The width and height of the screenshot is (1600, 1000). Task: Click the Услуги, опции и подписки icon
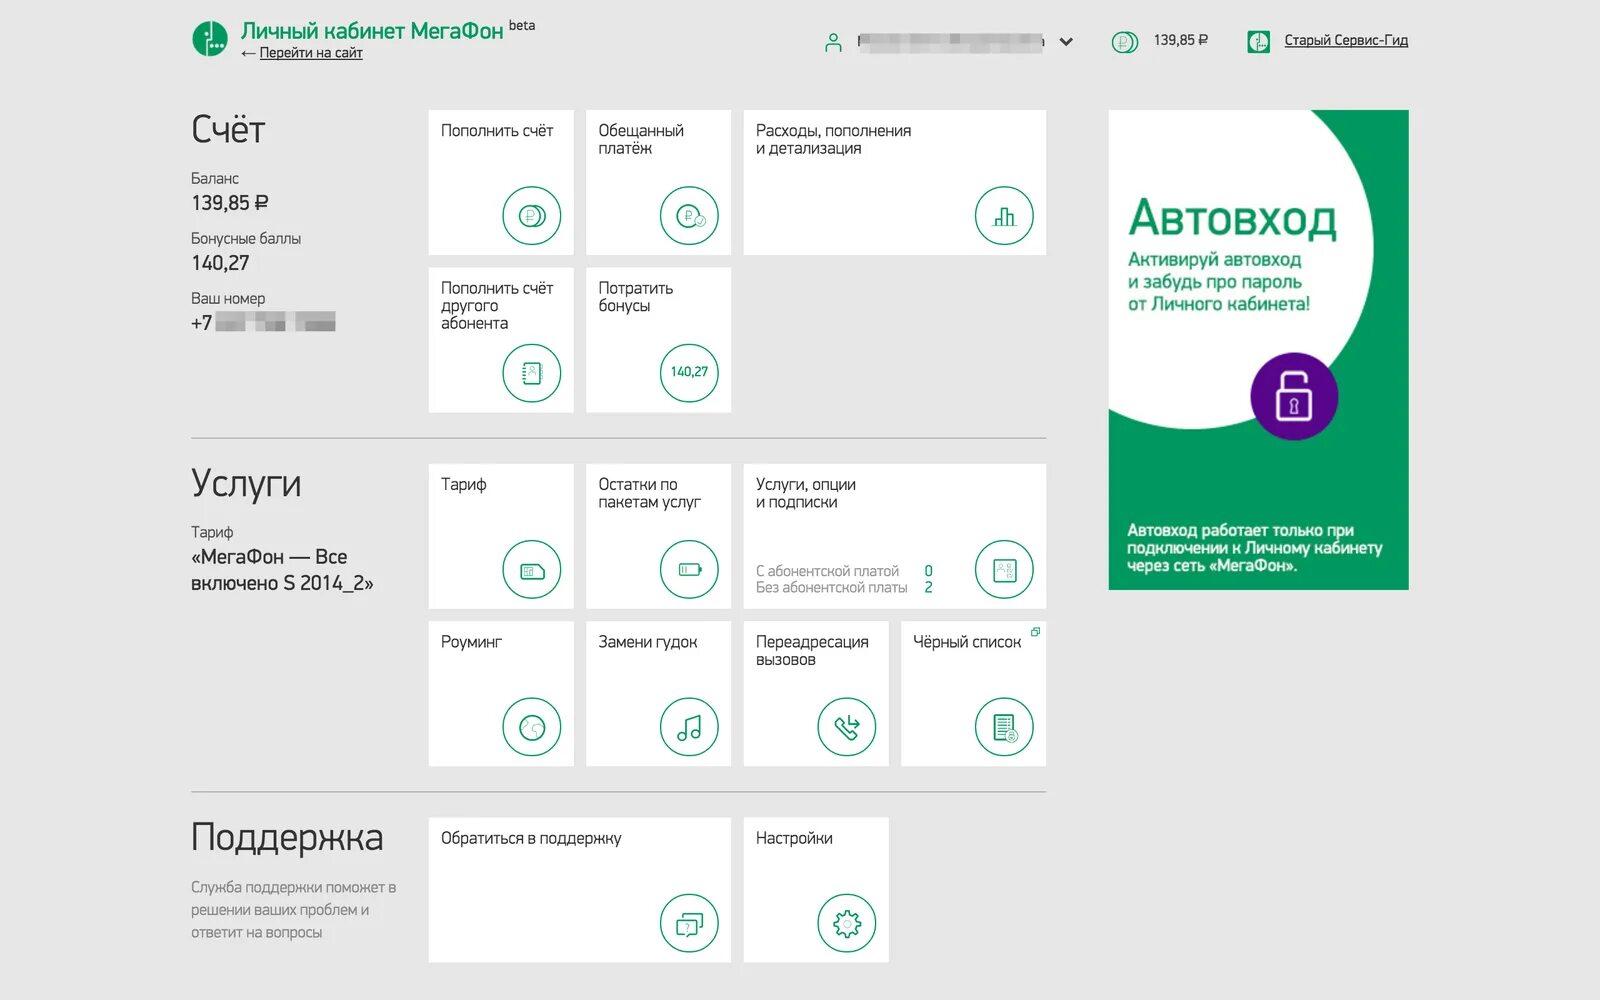pos(1004,570)
